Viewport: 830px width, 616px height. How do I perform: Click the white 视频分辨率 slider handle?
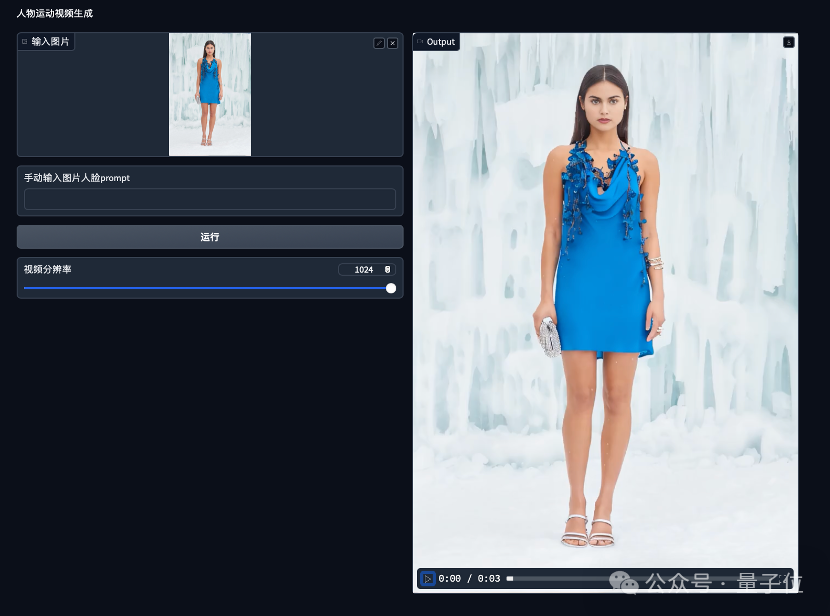coord(391,288)
